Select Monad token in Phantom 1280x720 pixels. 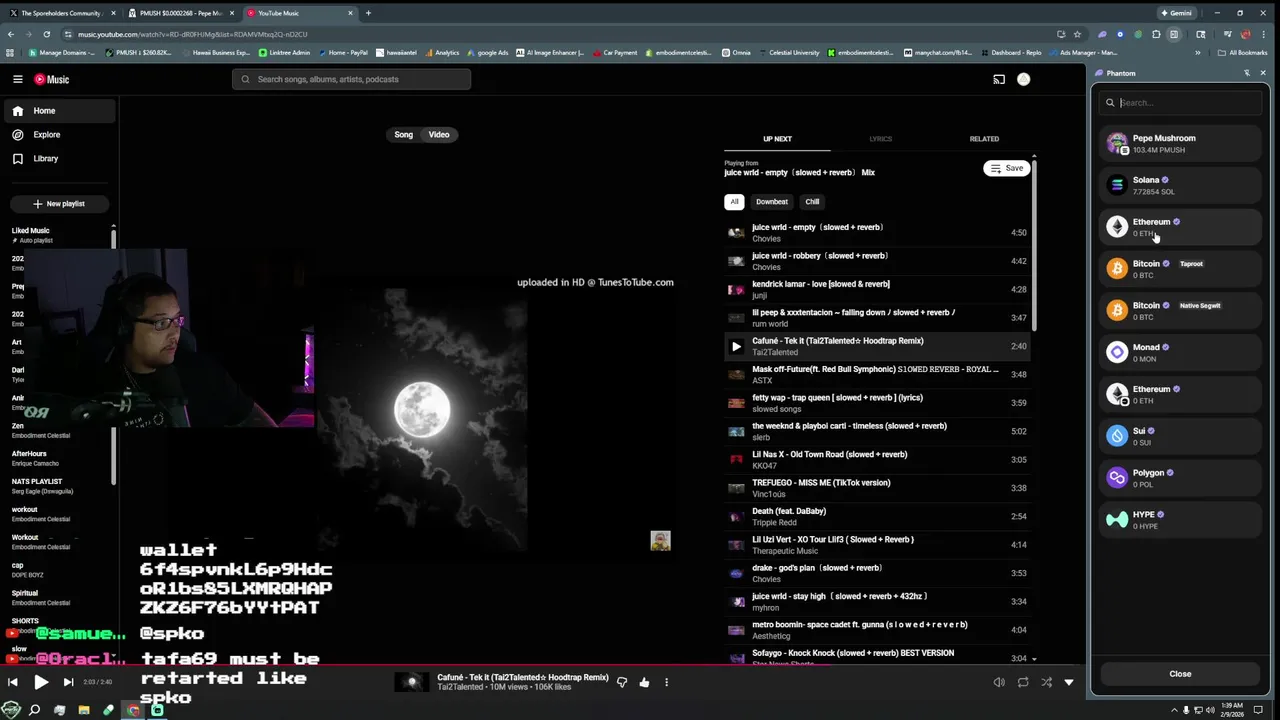[x=1180, y=353]
